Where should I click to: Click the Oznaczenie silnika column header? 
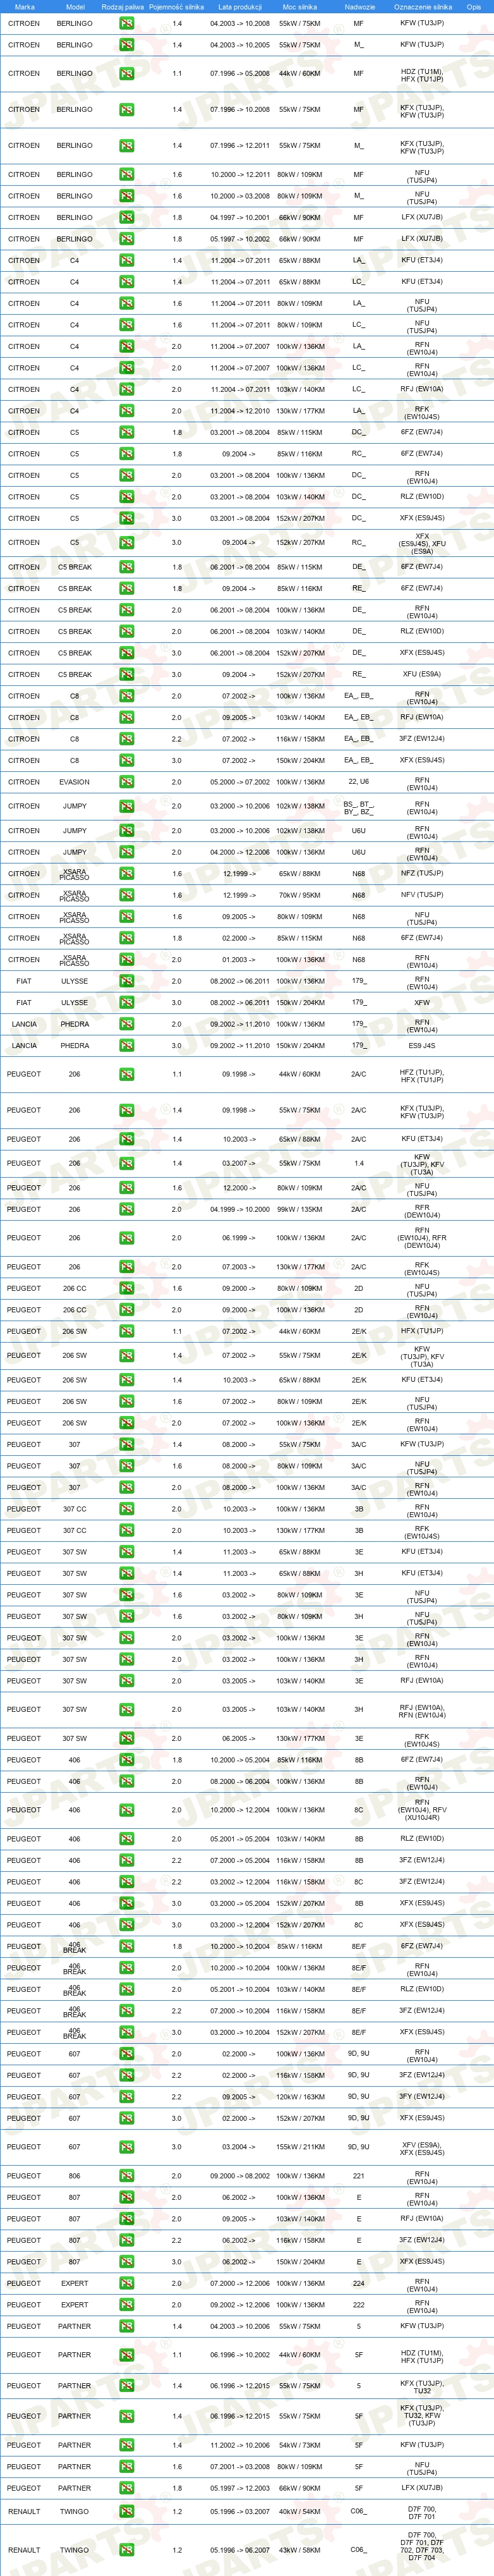click(422, 7)
